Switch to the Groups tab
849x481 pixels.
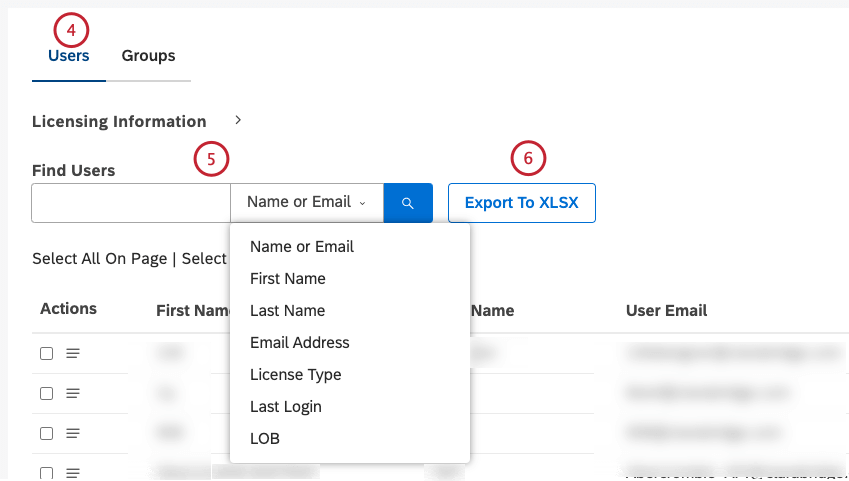tap(148, 56)
